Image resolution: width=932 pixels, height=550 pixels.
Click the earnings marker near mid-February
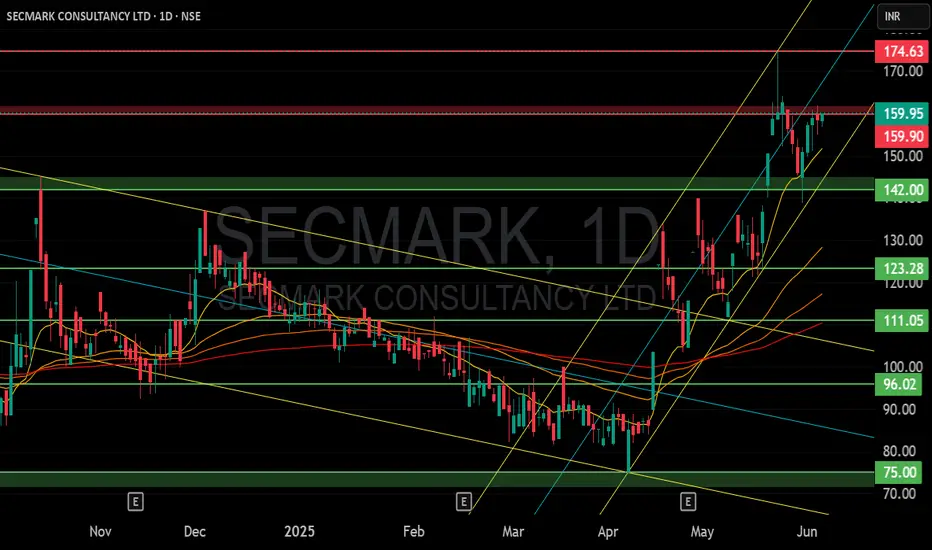(x=464, y=502)
